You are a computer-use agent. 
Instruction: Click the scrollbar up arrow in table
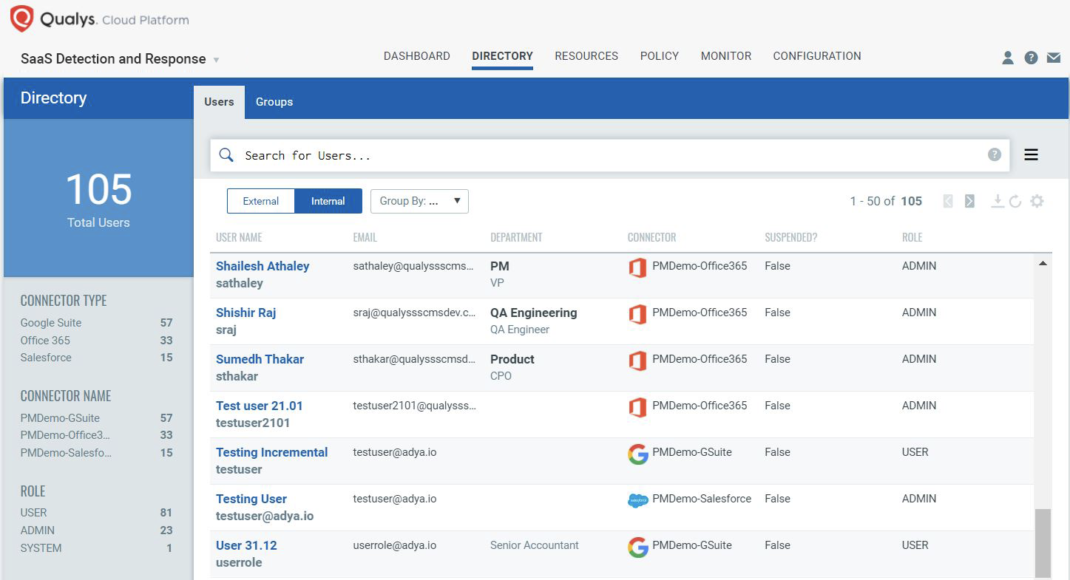pyautogui.click(x=1043, y=264)
